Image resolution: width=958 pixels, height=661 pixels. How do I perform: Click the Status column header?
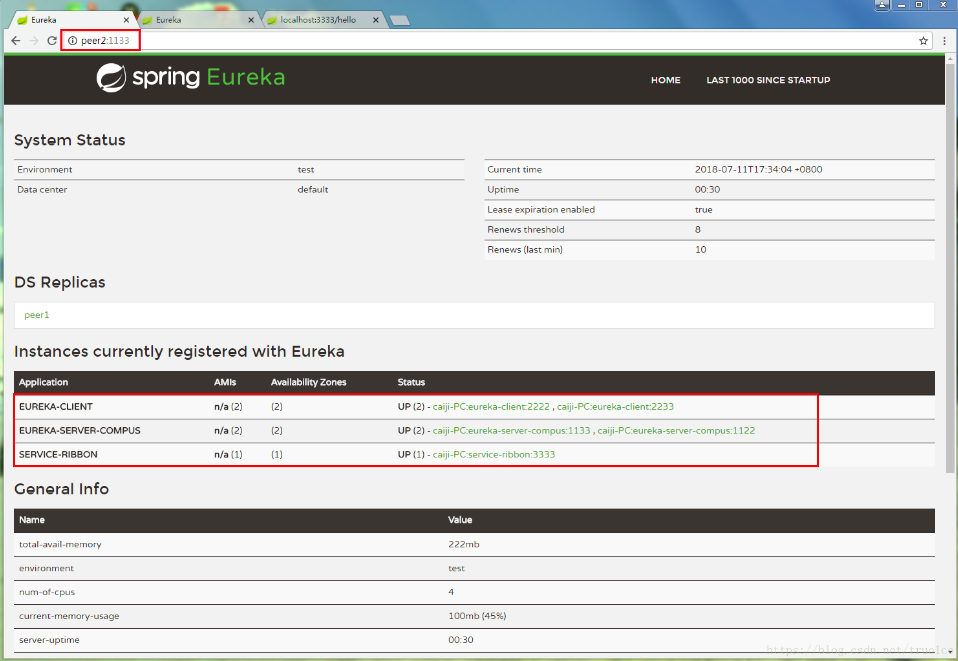coord(411,382)
